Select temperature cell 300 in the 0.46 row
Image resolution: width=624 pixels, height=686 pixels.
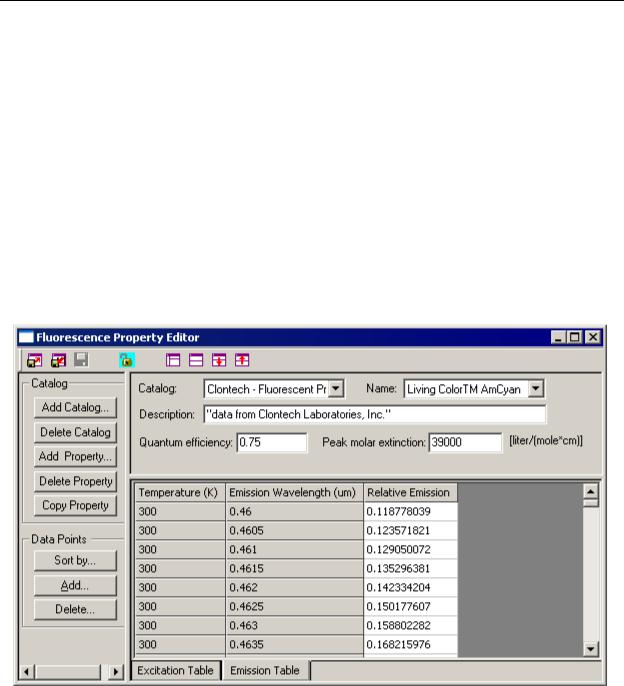(x=180, y=511)
